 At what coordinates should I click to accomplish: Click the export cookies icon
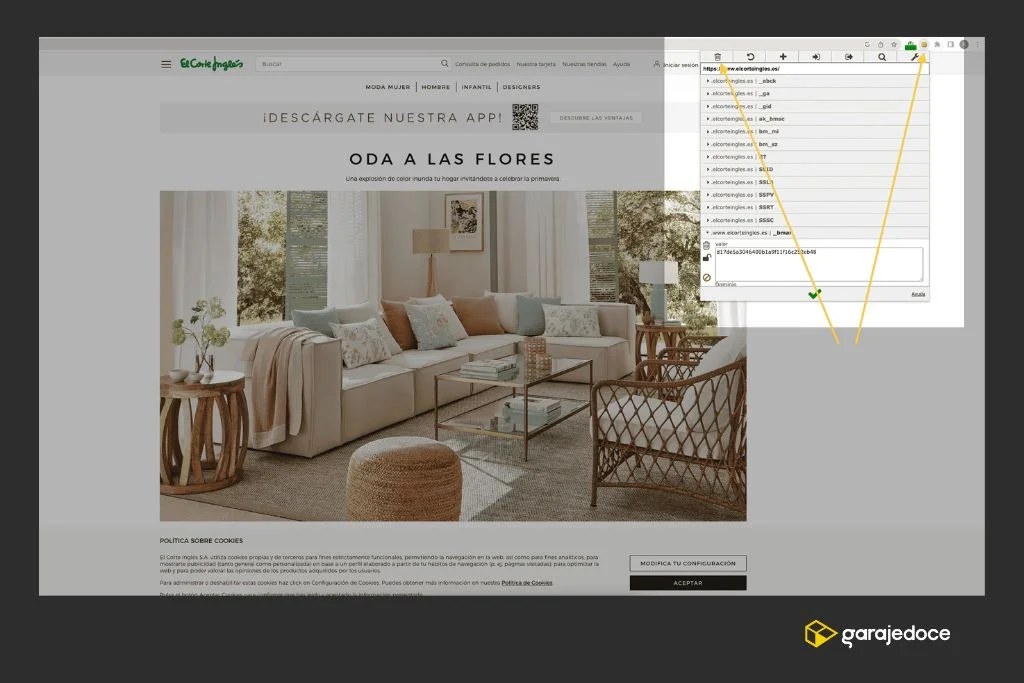[x=849, y=57]
